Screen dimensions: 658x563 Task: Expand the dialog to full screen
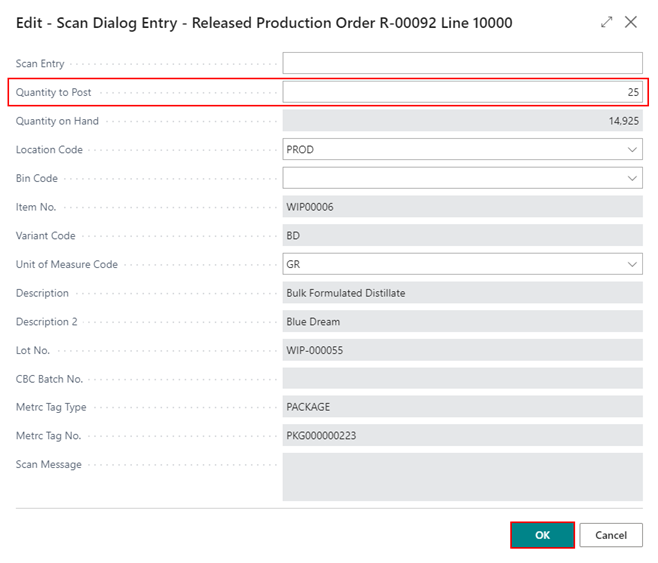607,22
